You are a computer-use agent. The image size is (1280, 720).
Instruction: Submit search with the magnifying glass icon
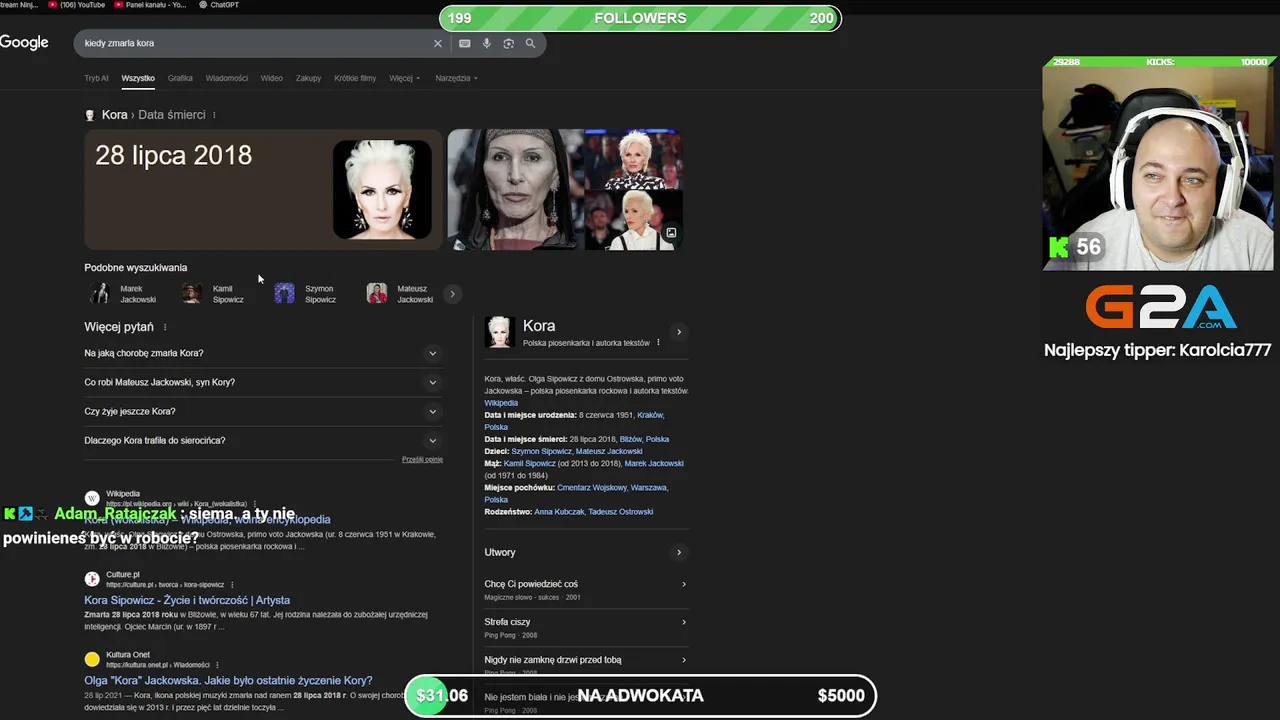coord(530,43)
